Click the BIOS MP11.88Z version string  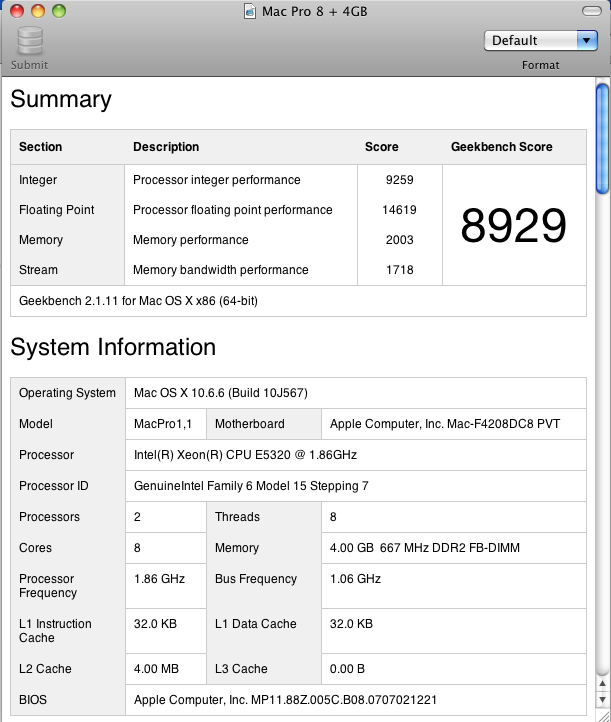(285, 699)
